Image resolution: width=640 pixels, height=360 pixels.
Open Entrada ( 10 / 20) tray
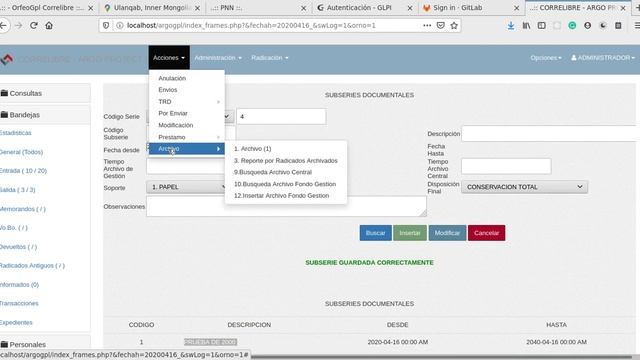(23, 171)
